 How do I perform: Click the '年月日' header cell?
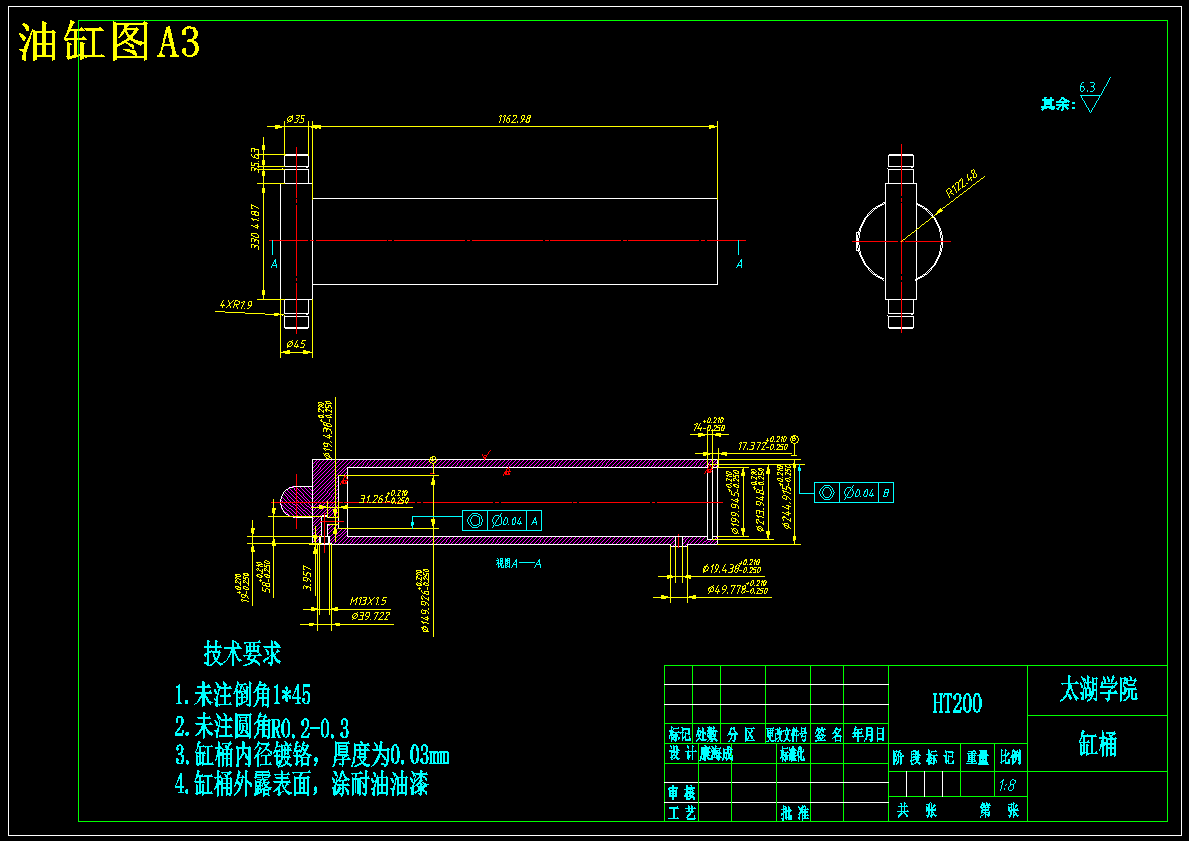[x=868, y=734]
